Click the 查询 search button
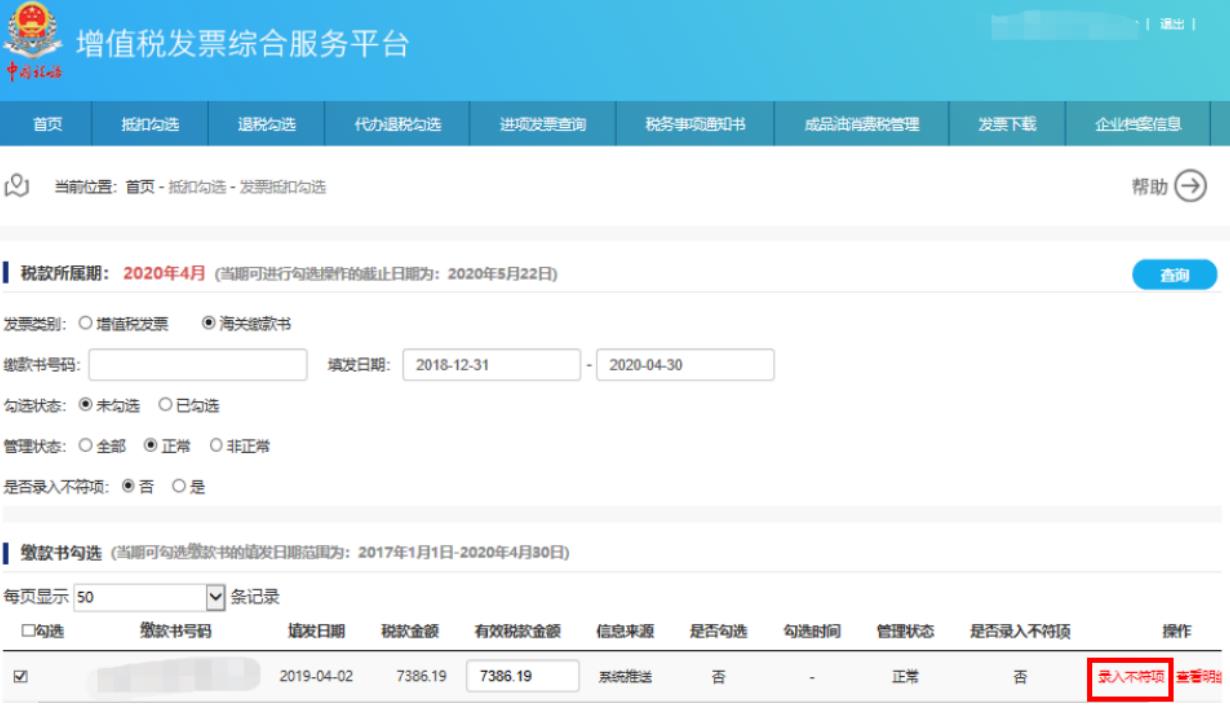The image size is (1230, 706). (x=1174, y=275)
